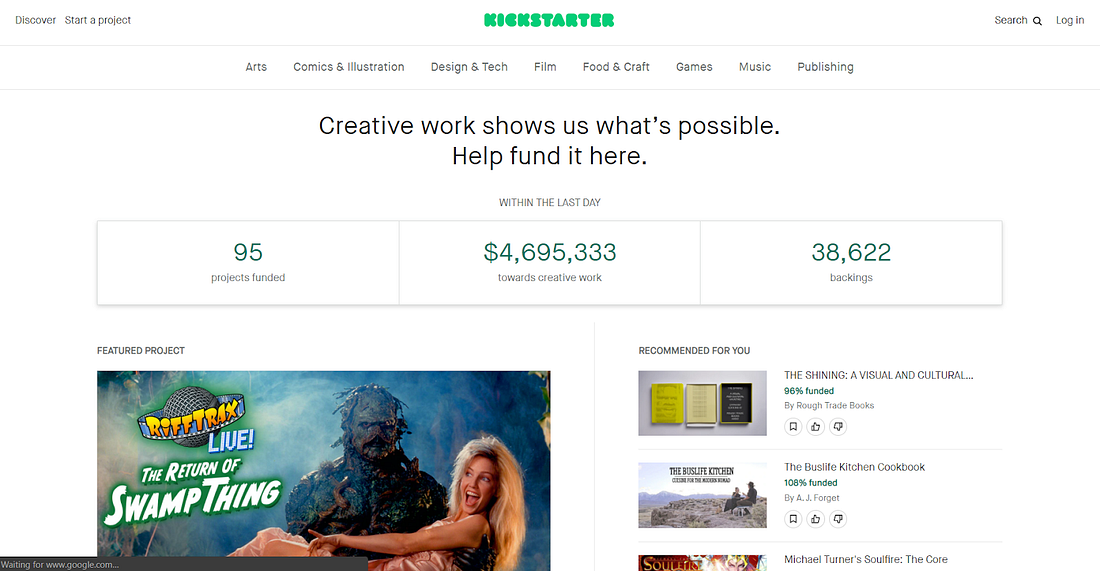Click Start a project link
This screenshot has width=1100, height=571.
click(98, 20)
